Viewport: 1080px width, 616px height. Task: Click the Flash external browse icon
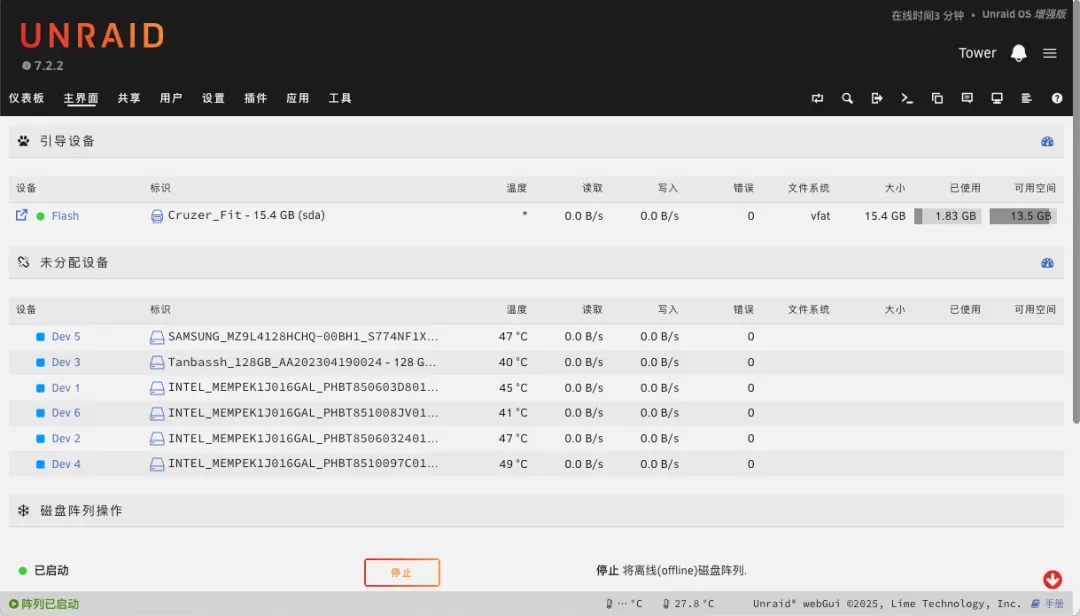[21, 215]
